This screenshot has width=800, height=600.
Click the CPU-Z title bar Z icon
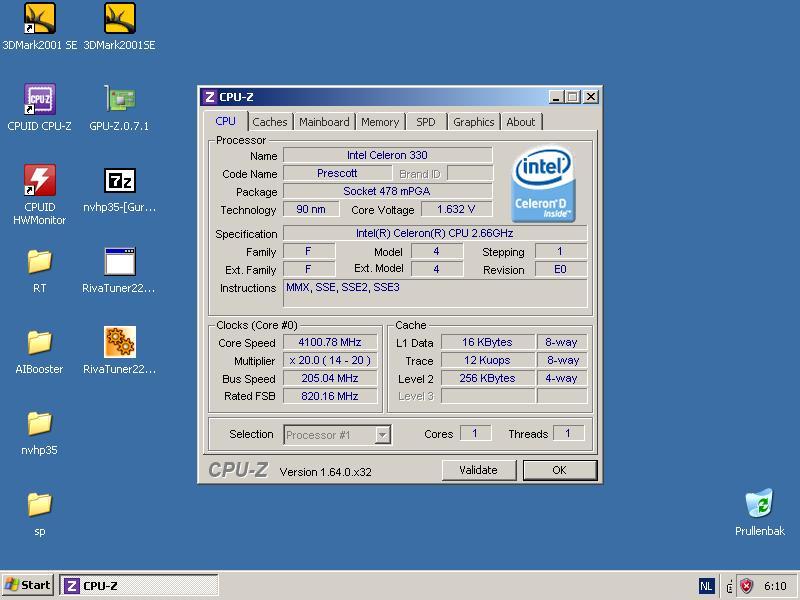pyautogui.click(x=209, y=97)
